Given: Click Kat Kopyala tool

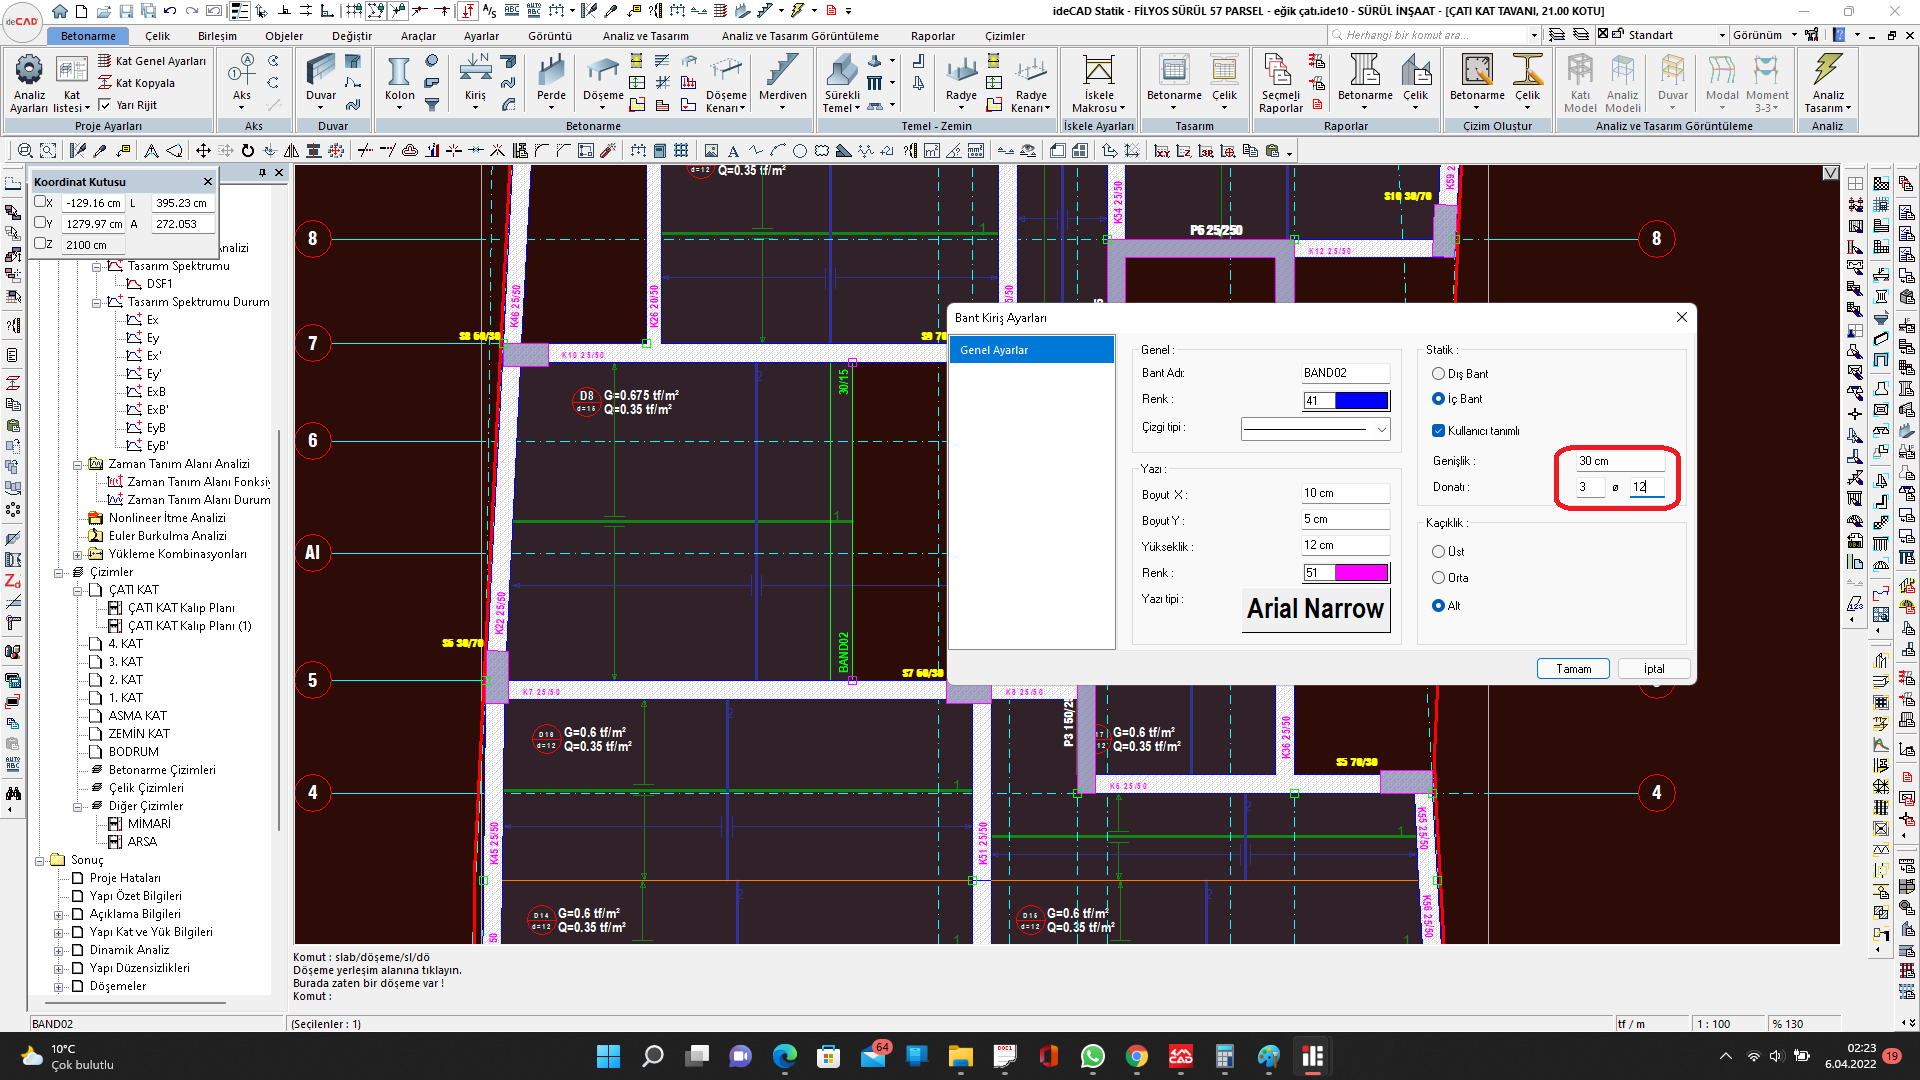Looking at the screenshot, I should tap(137, 83).
